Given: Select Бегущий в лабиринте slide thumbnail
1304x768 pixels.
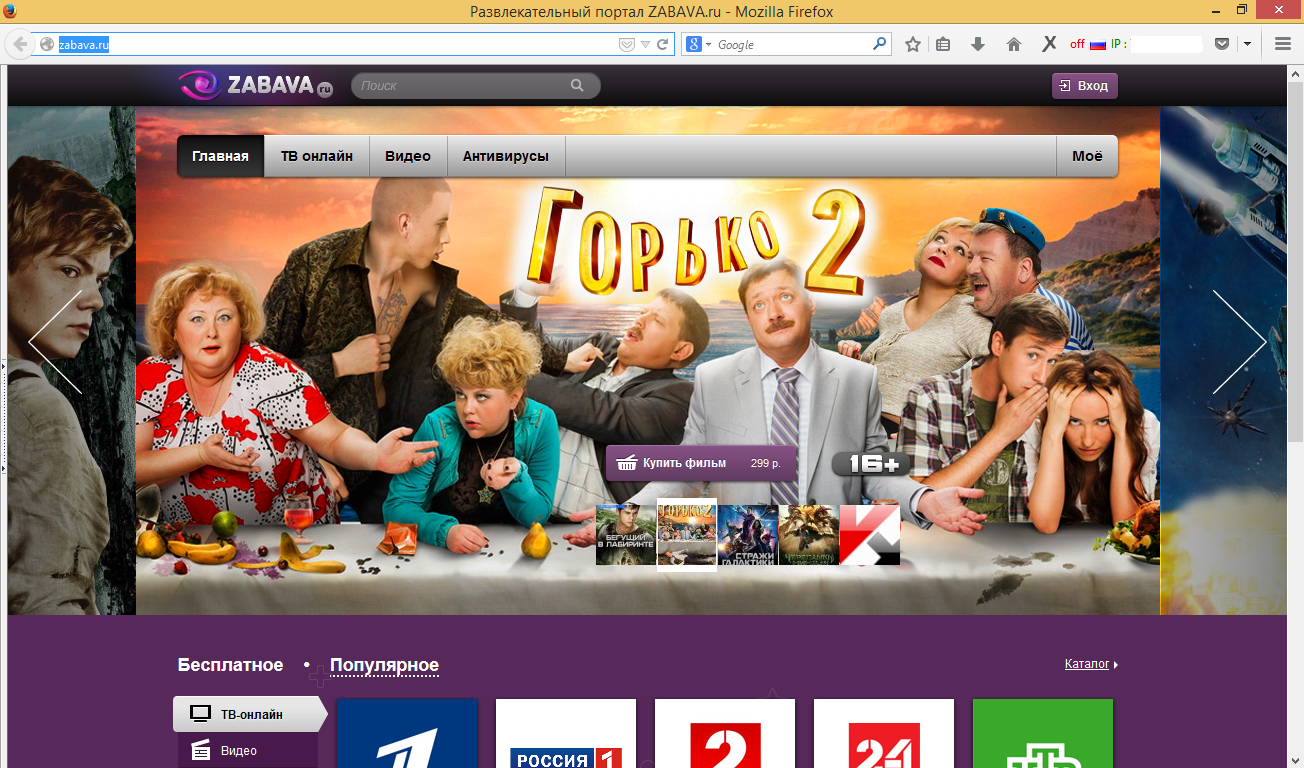Looking at the screenshot, I should 626,535.
